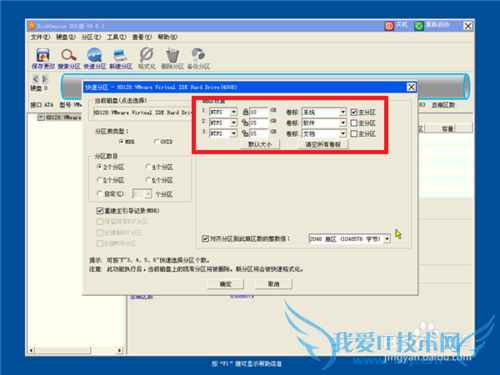Toggle the lock icon for partition 2 size
This screenshot has height=375, width=500.
coord(245,123)
